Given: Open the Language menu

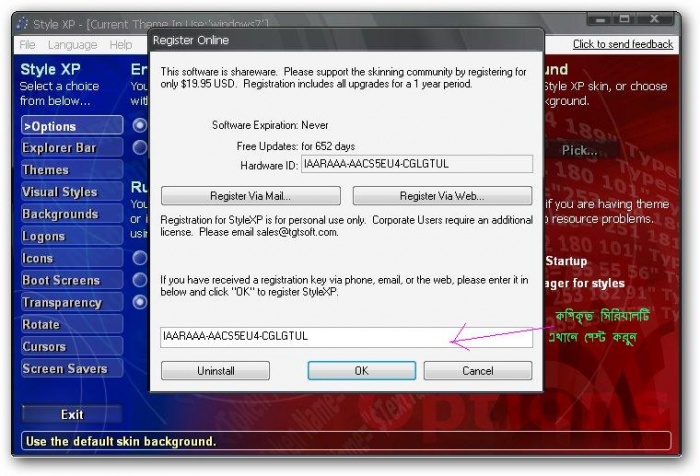Looking at the screenshot, I should click(x=72, y=45).
